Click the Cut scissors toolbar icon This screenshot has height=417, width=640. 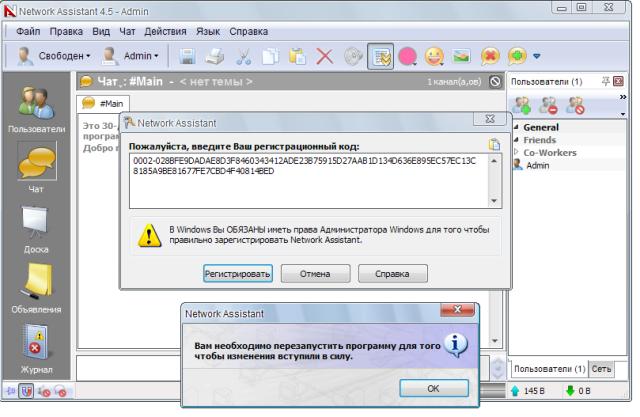tap(243, 56)
